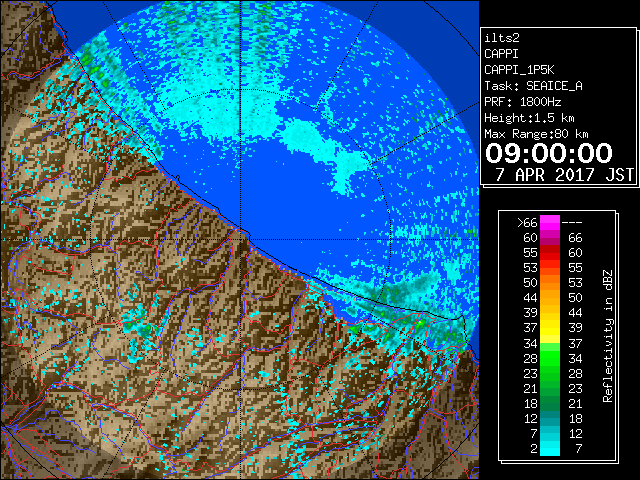Image resolution: width=640 pixels, height=480 pixels.
Task: Click the 37–39 dBZ yellow color band
Action: point(550,328)
